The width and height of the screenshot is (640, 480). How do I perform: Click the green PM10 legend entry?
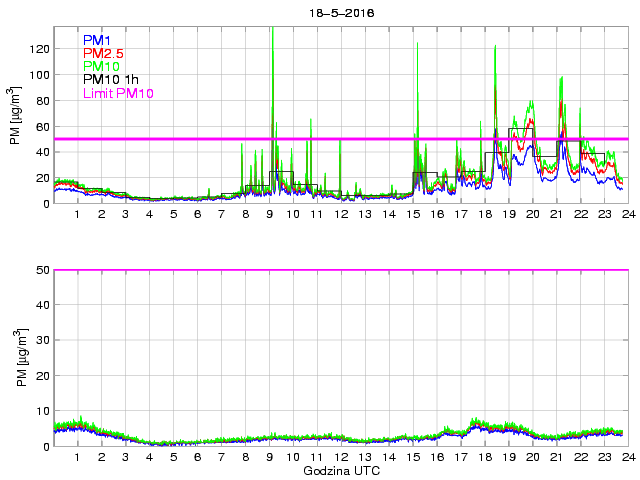(101, 67)
